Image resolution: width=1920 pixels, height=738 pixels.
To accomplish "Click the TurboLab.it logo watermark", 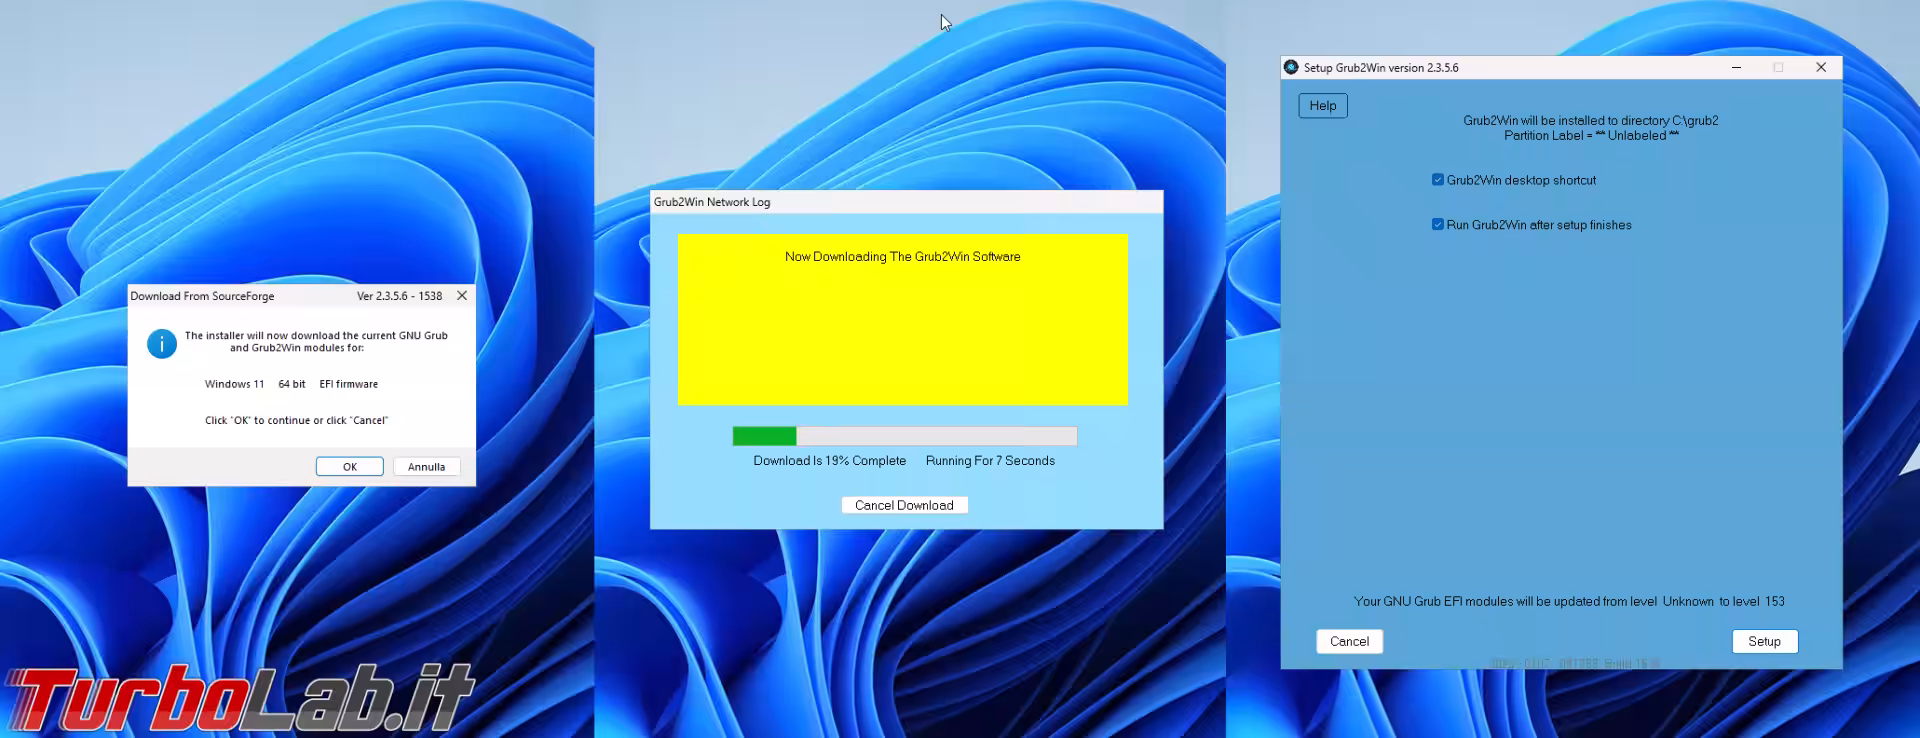I will (x=240, y=697).
